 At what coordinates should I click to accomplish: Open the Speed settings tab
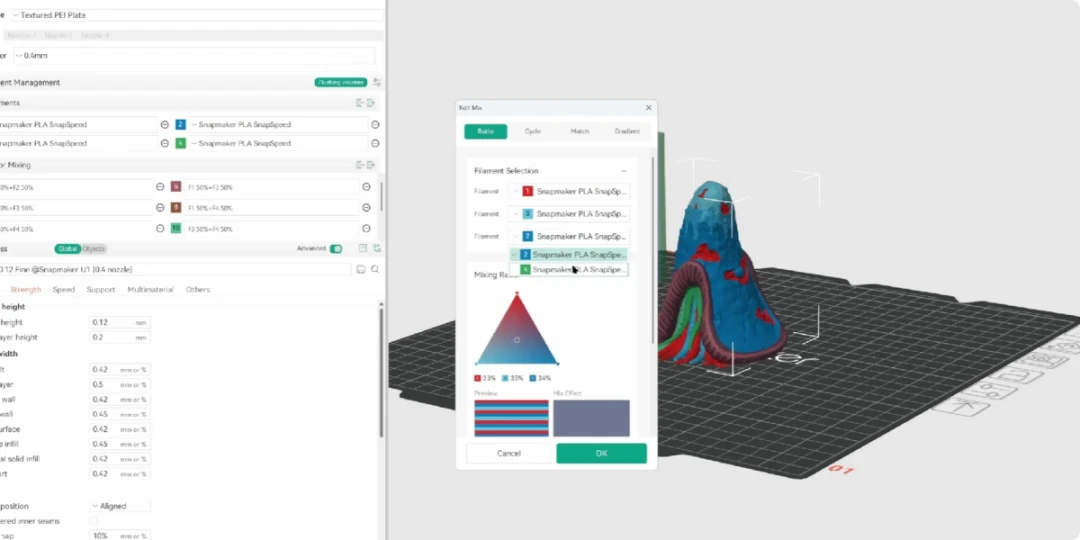64,290
